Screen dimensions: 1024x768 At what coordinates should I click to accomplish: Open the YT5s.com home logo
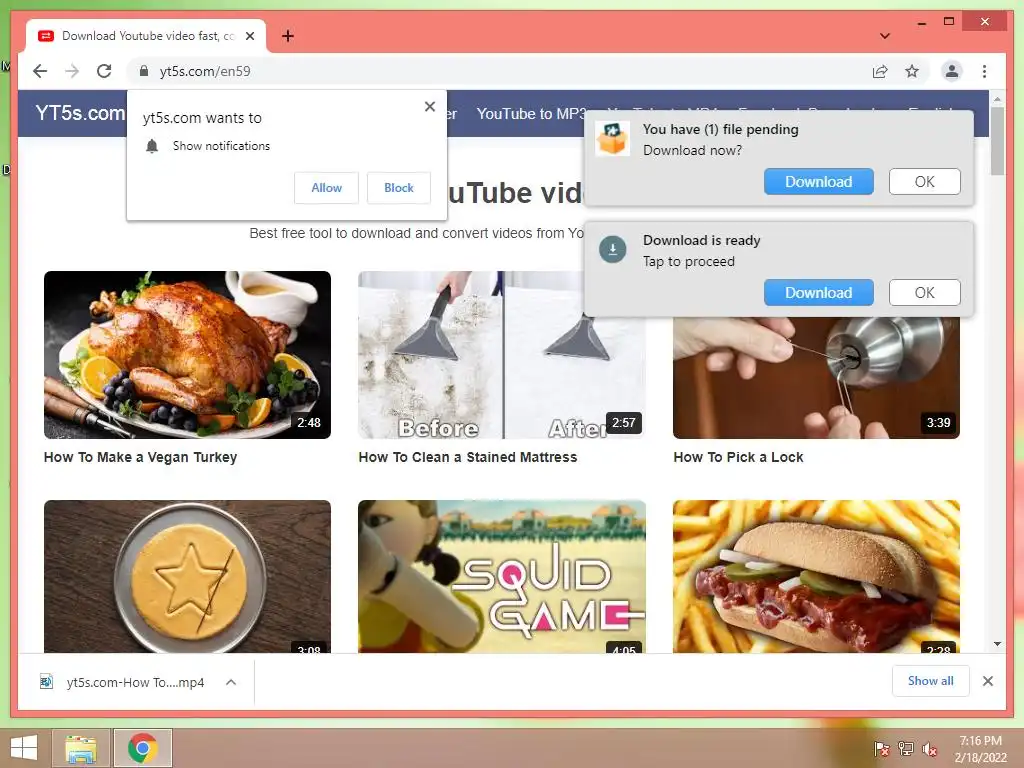pyautogui.click(x=80, y=113)
